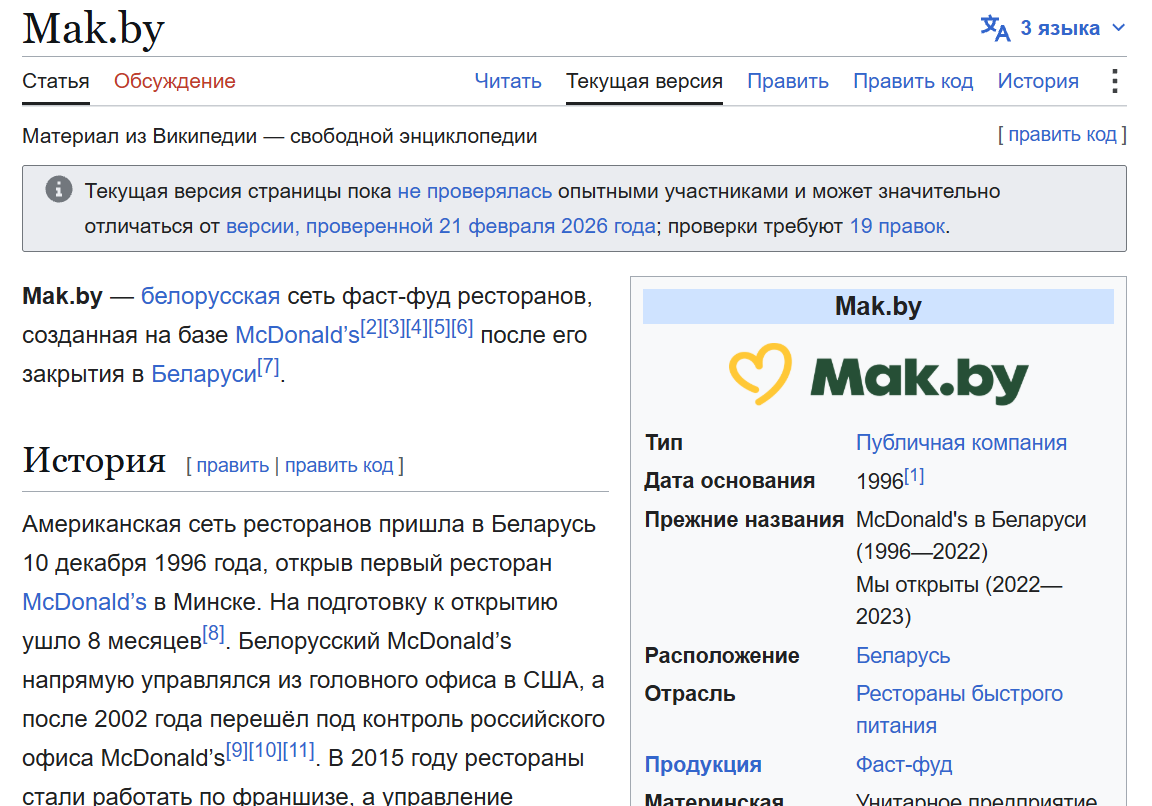1152x806 pixels.
Task: Open the 'не проверялась' link
Action: (475, 191)
